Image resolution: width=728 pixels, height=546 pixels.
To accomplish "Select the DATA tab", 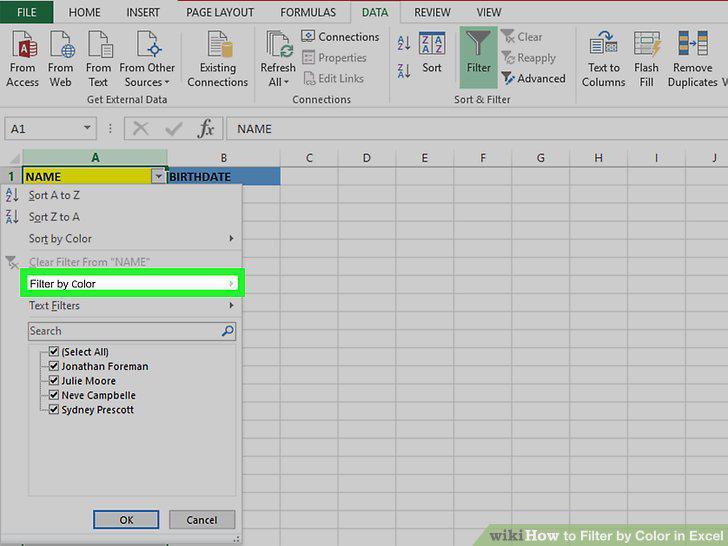I will 375,13.
